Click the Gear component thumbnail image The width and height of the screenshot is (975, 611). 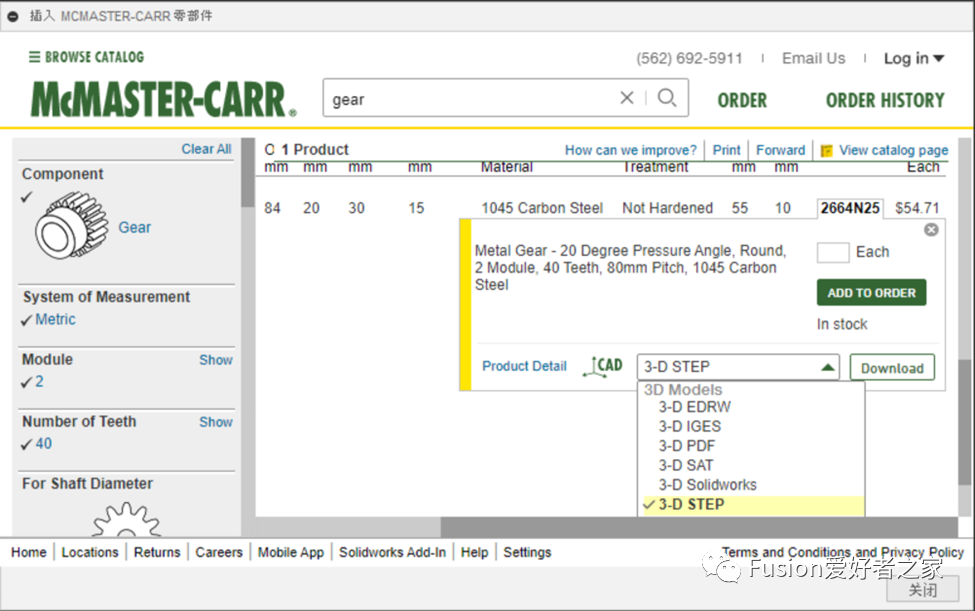[72, 225]
